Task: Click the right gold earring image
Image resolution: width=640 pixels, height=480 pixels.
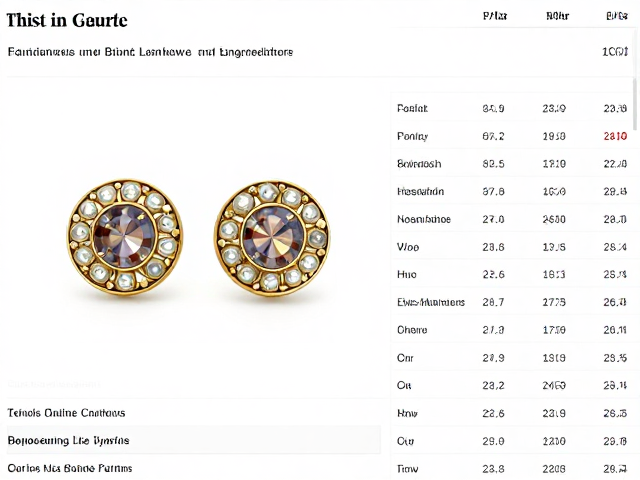Action: point(272,238)
